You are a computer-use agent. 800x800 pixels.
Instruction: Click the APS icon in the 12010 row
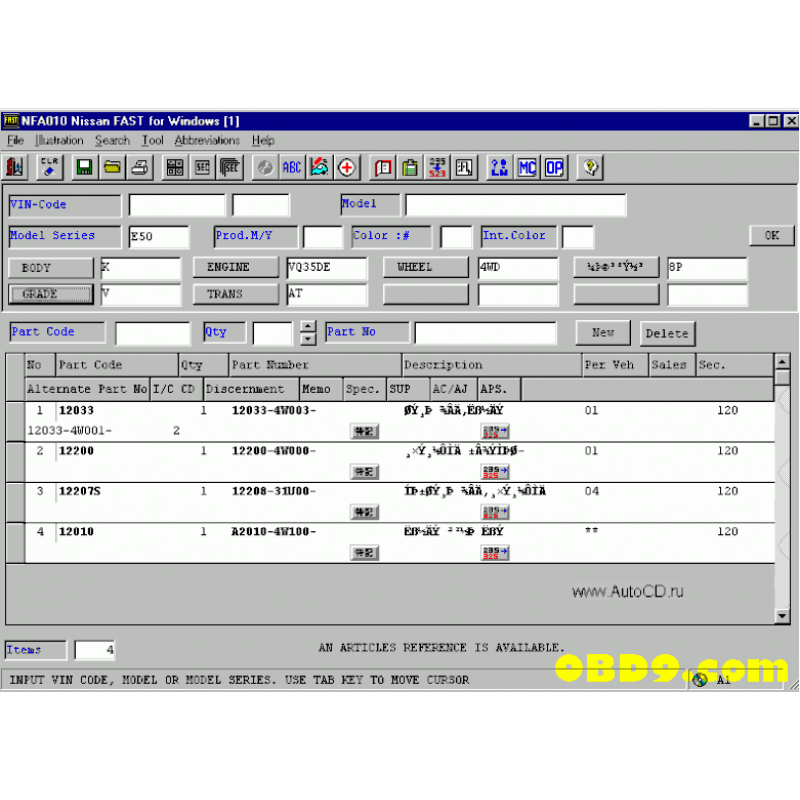[495, 553]
